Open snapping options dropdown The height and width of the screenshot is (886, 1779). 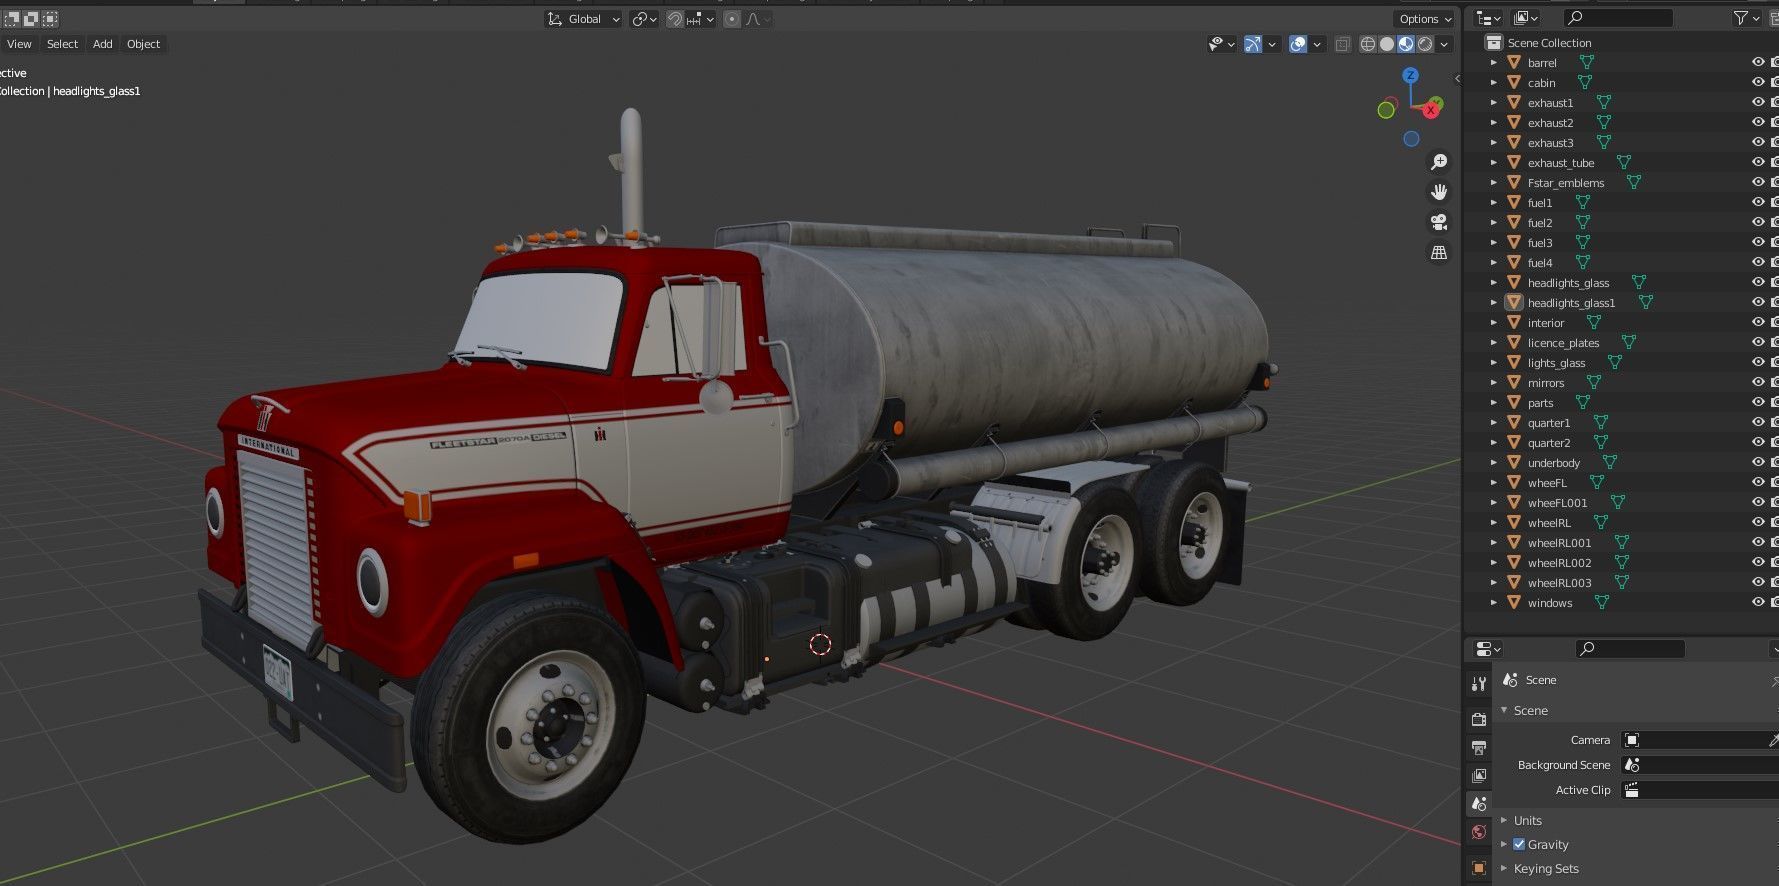(x=700, y=19)
